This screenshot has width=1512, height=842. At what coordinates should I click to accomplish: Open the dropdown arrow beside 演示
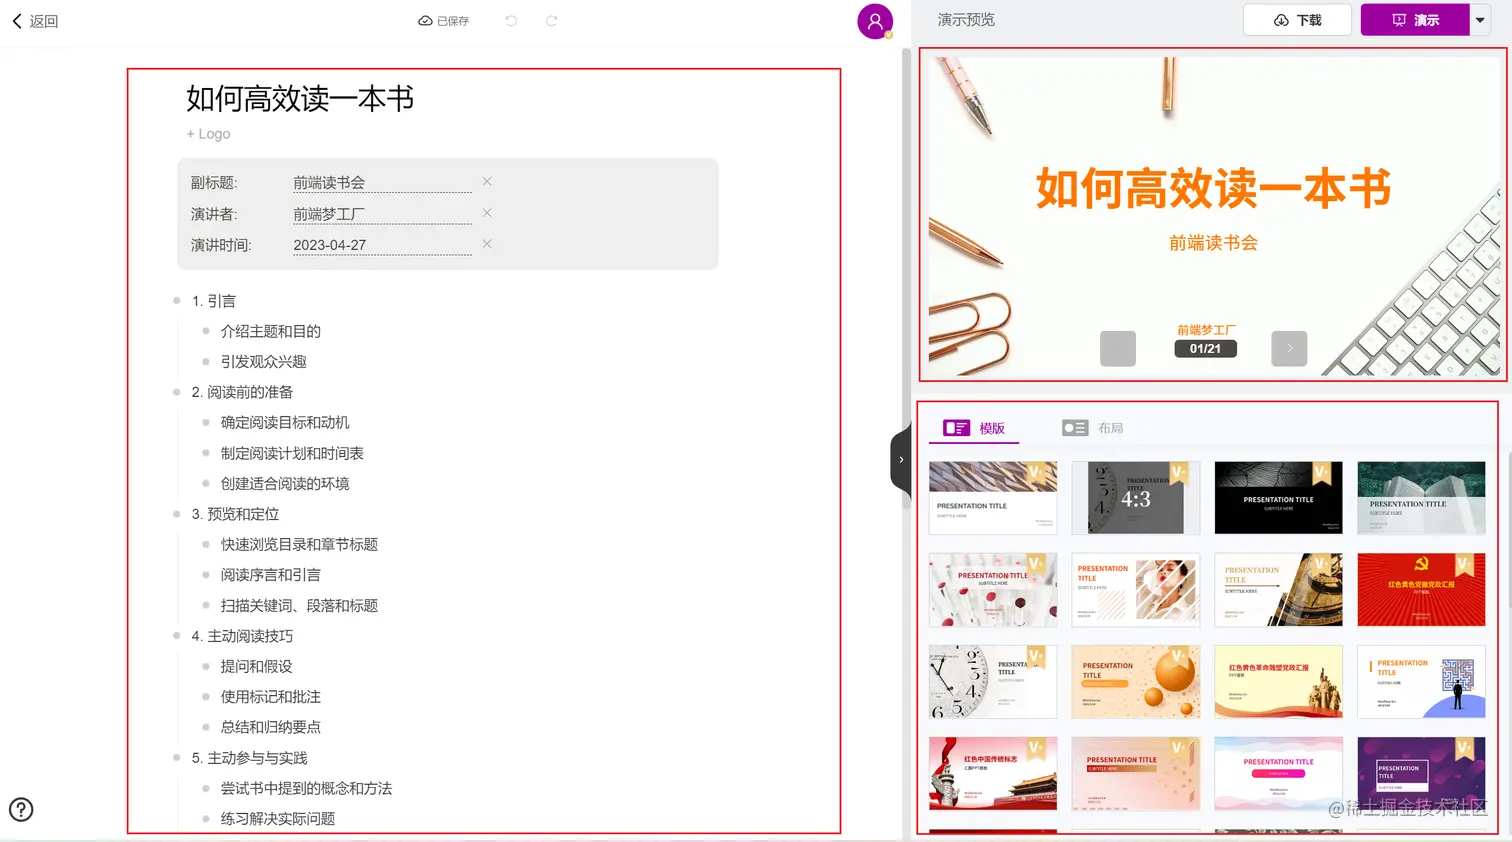point(1480,20)
